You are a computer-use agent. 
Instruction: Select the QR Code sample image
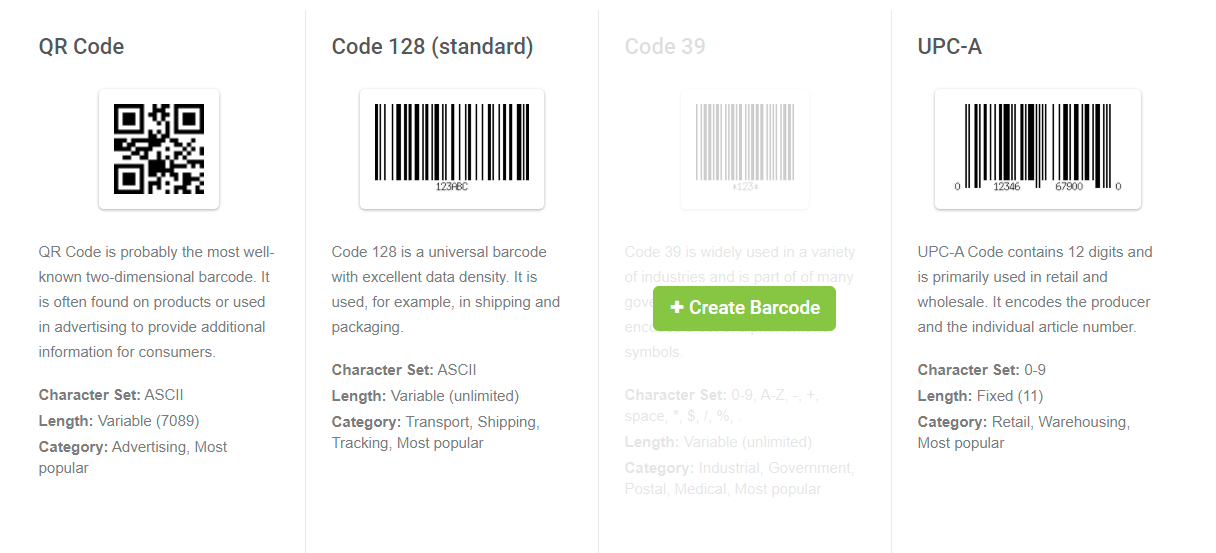159,149
